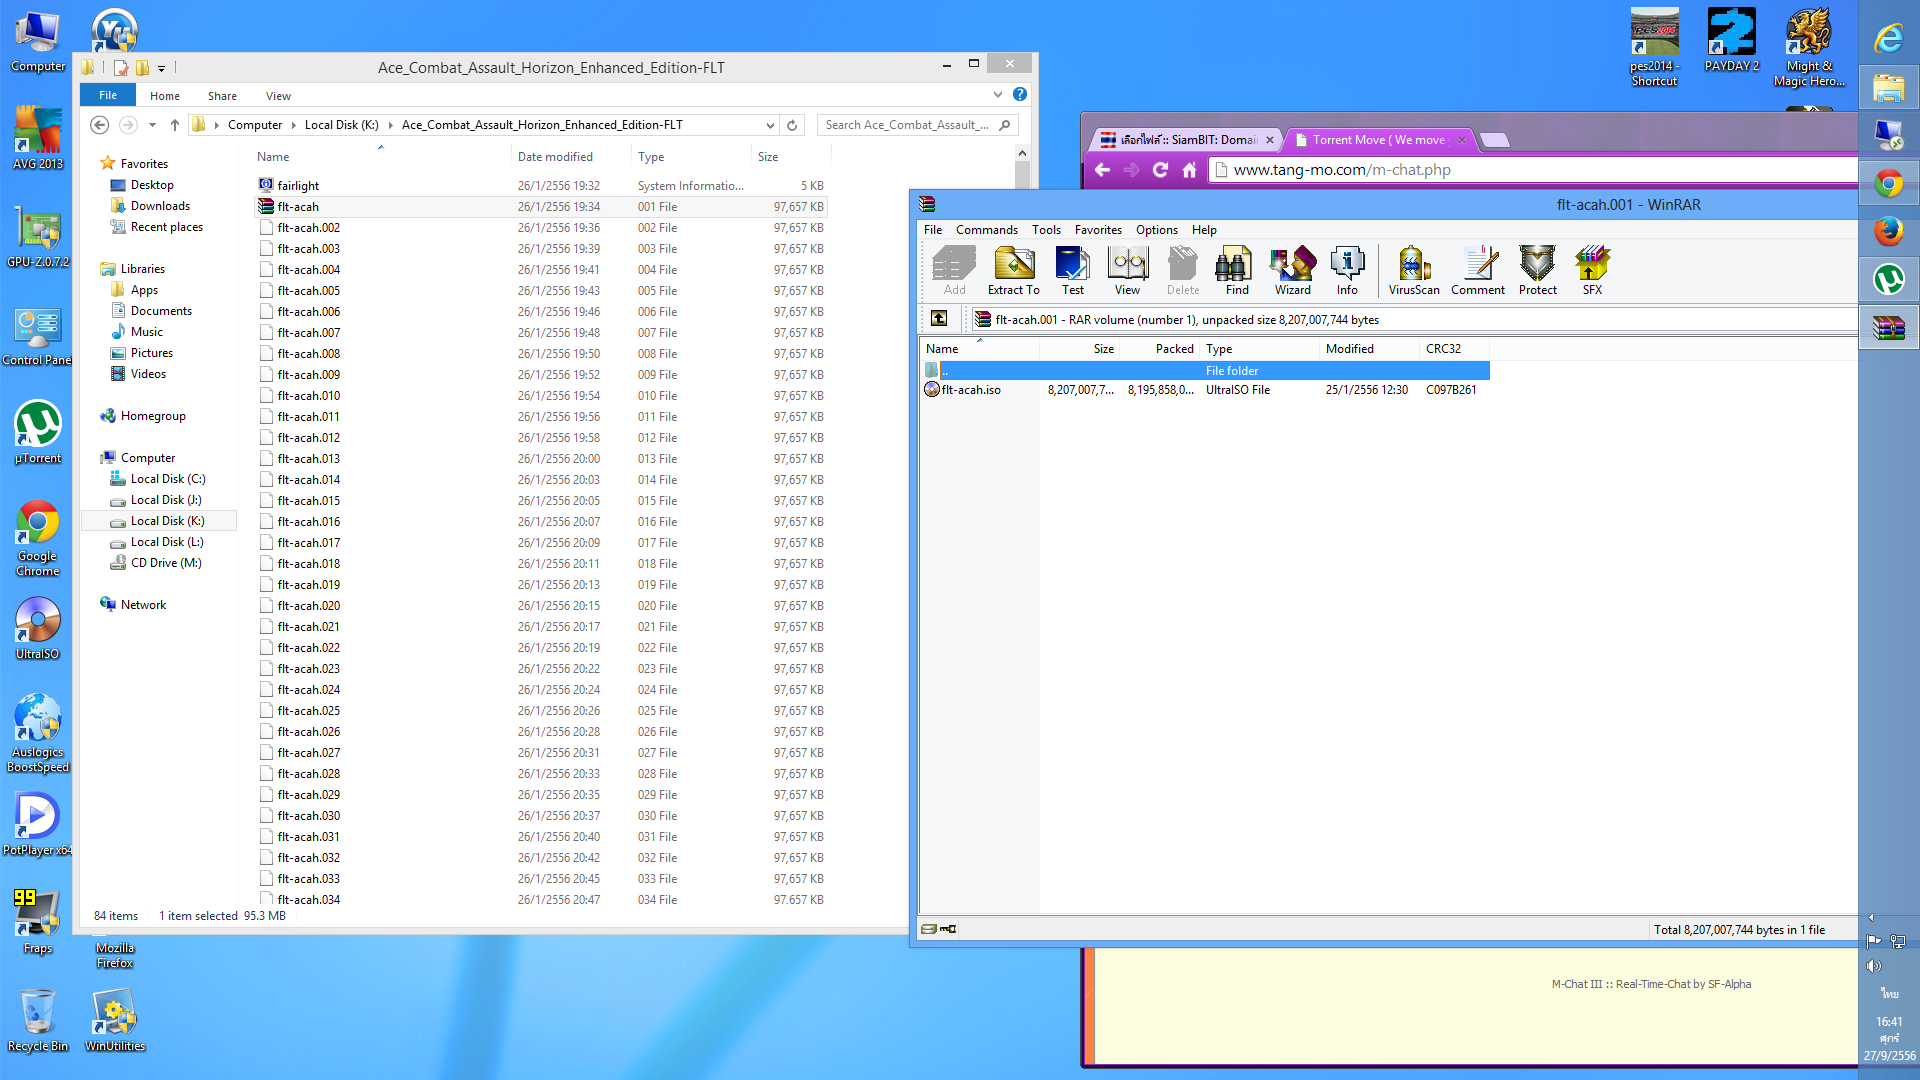Go up one folder level in WinRAR
Screen dimensions: 1920x1080
(x=938, y=319)
